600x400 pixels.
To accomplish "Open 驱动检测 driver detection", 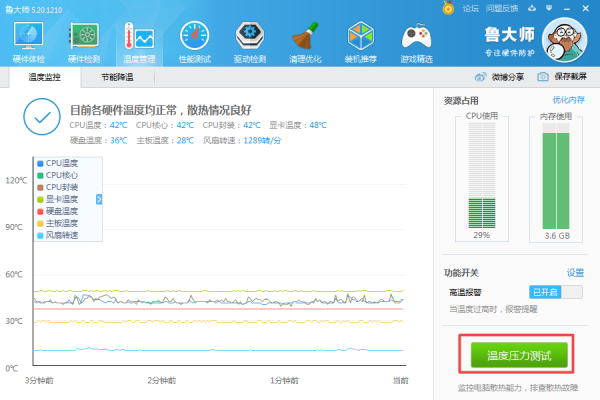I will pyautogui.click(x=250, y=42).
